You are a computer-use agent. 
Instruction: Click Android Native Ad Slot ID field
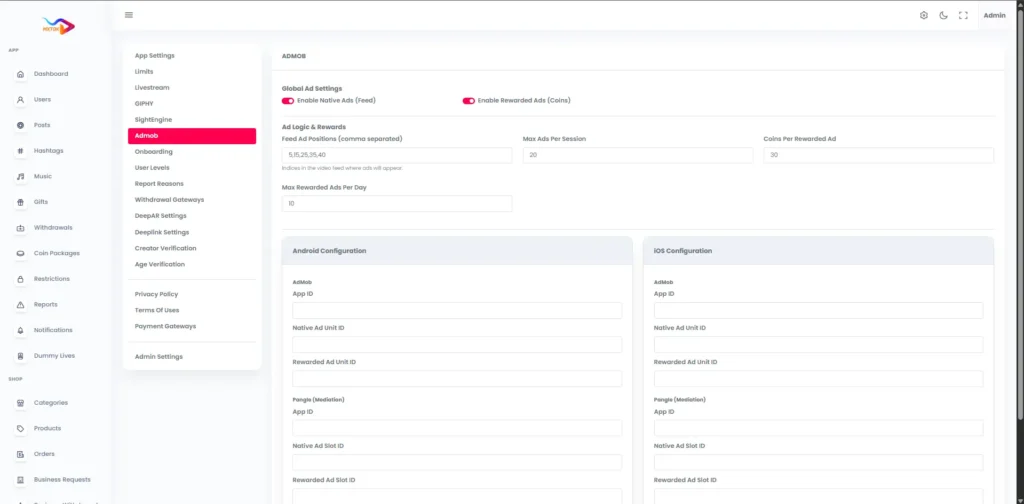tap(457, 462)
